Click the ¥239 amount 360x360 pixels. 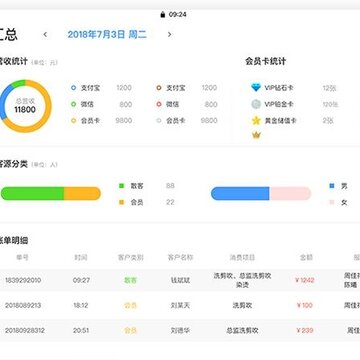[x=305, y=331]
